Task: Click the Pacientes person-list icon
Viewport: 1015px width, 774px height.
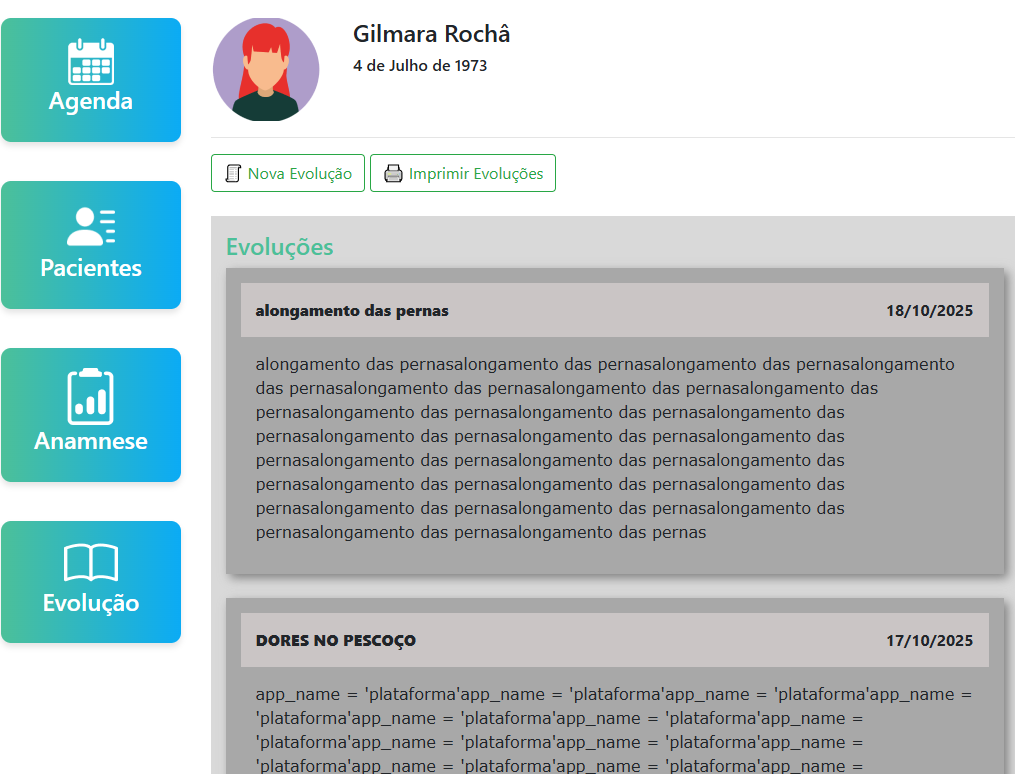Action: (x=91, y=227)
